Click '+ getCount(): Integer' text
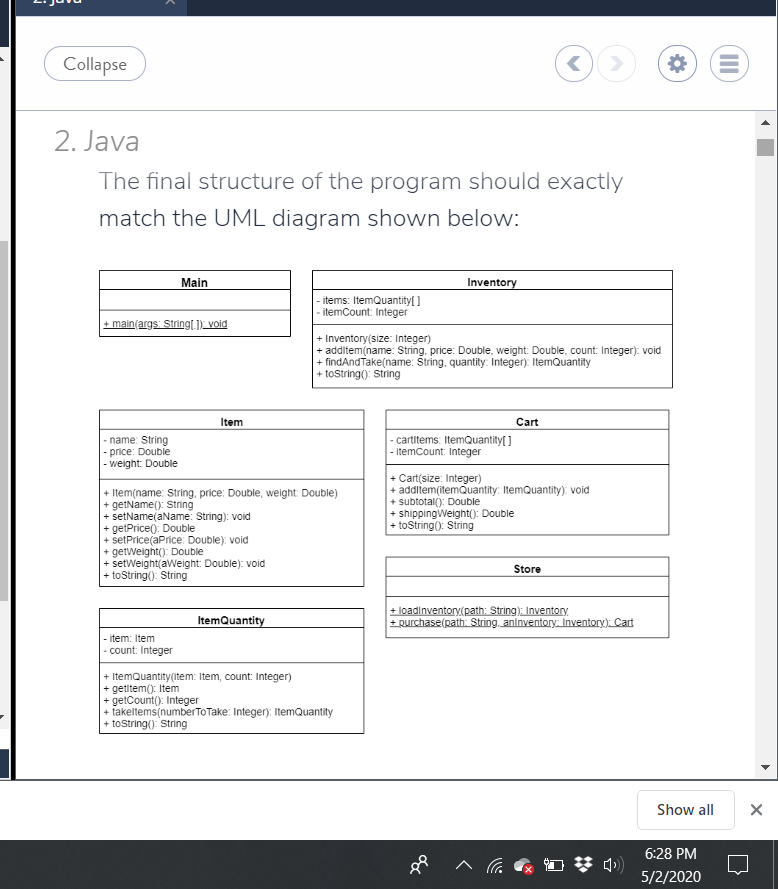This screenshot has height=889, width=778. [x=151, y=700]
